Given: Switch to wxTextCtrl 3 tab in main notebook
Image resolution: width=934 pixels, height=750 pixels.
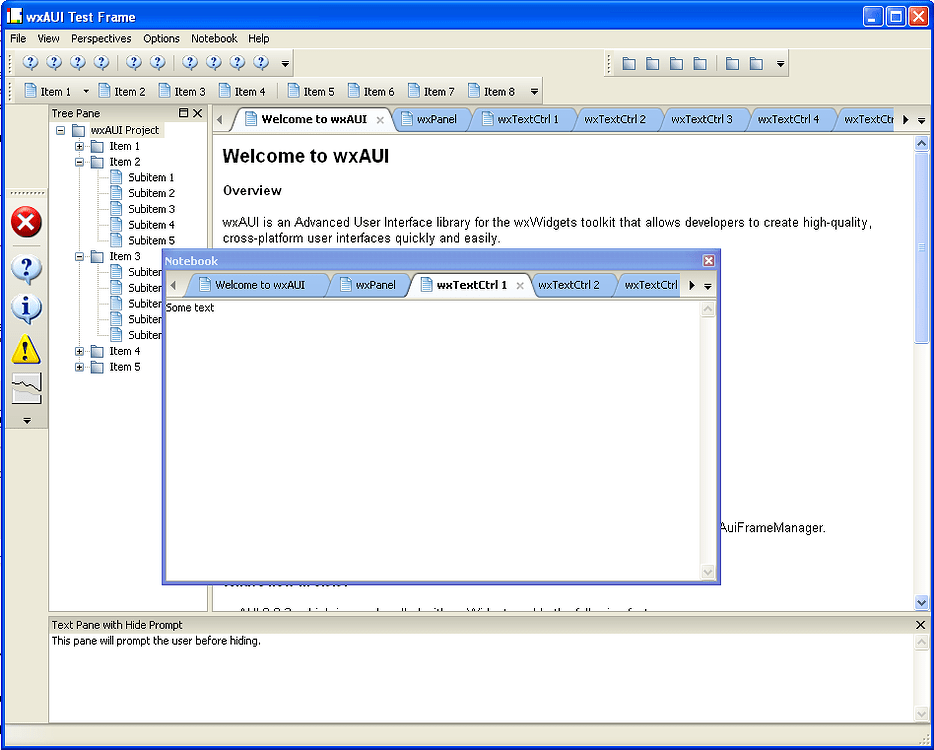Looking at the screenshot, I should click(x=702, y=119).
